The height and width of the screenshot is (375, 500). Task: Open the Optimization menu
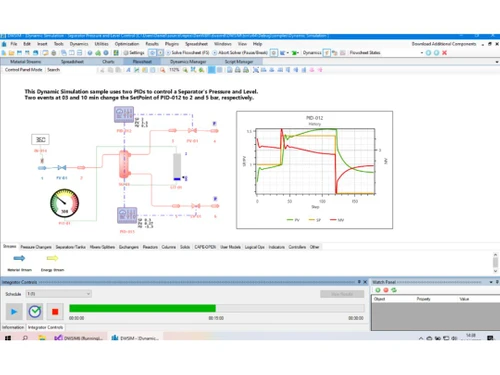click(x=127, y=44)
